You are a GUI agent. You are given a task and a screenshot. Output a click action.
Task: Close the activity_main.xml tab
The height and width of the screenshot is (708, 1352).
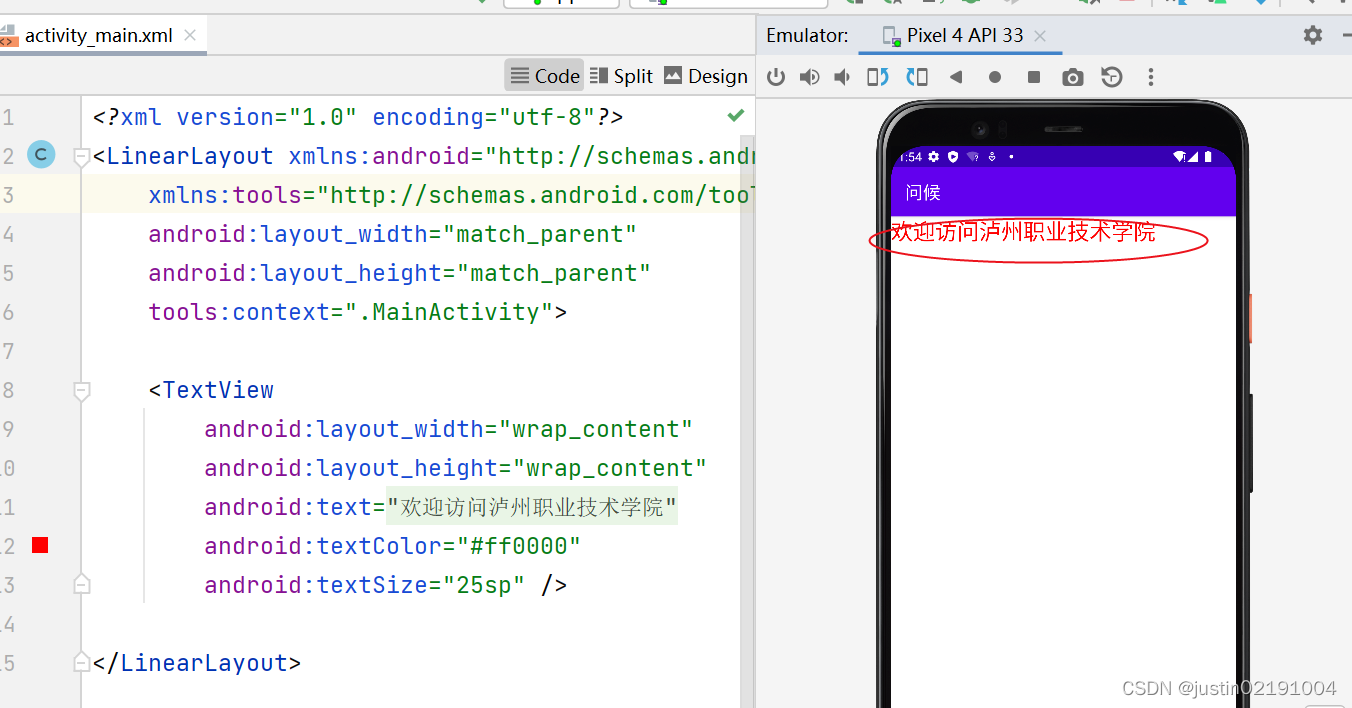190,35
